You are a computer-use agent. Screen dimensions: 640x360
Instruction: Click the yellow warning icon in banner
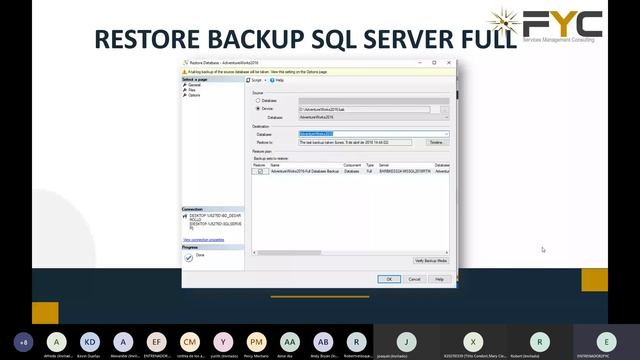[x=184, y=72]
